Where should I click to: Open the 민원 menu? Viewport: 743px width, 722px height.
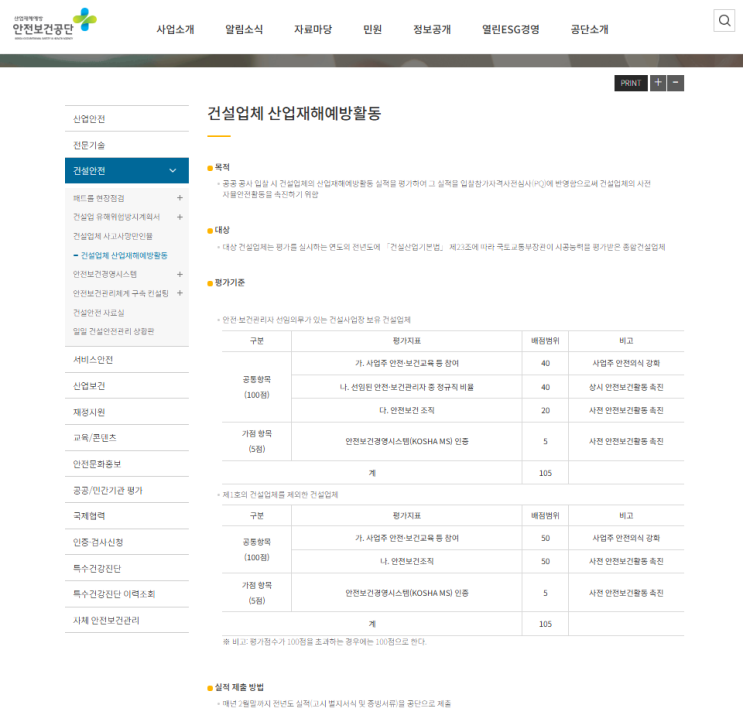(x=372, y=29)
